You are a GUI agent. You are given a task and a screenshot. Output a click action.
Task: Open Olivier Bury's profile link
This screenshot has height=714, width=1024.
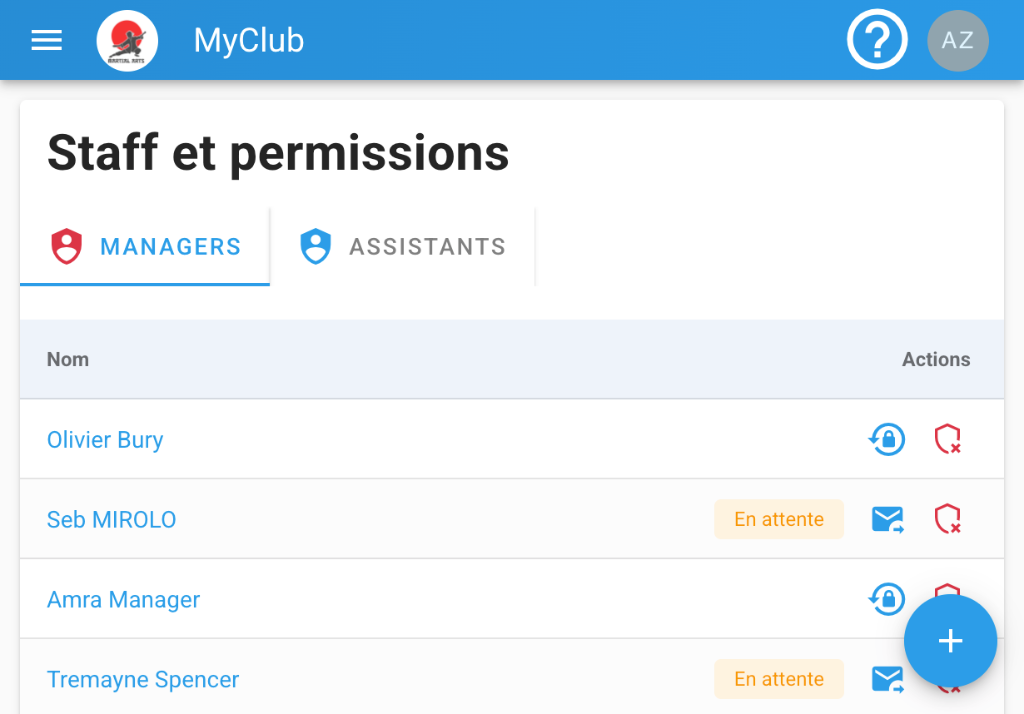pos(105,440)
